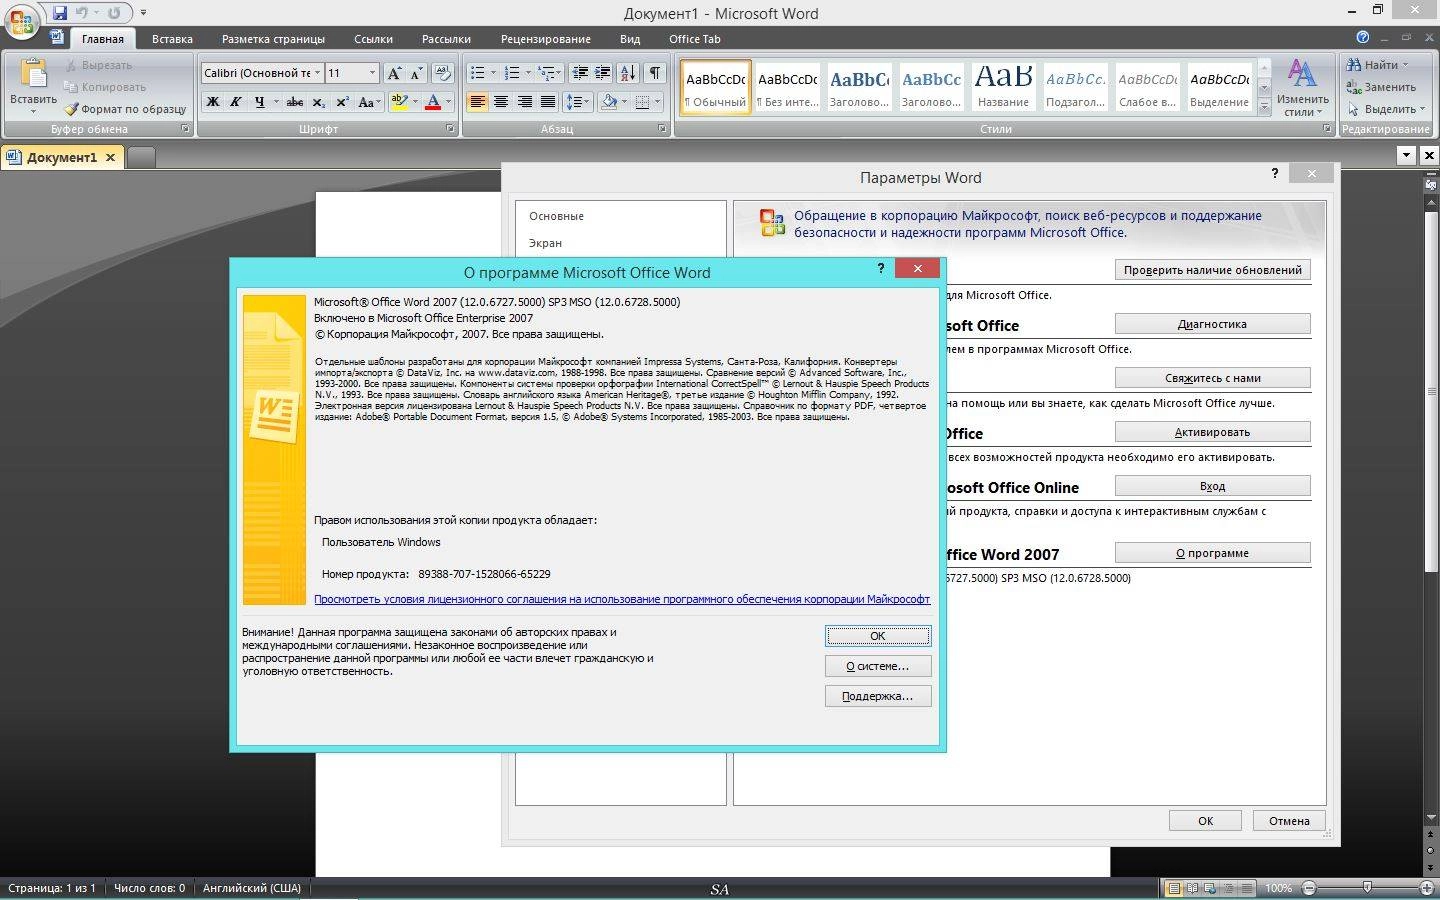
Task: Toggle Bold (Ж) formatting
Action: click(x=213, y=102)
